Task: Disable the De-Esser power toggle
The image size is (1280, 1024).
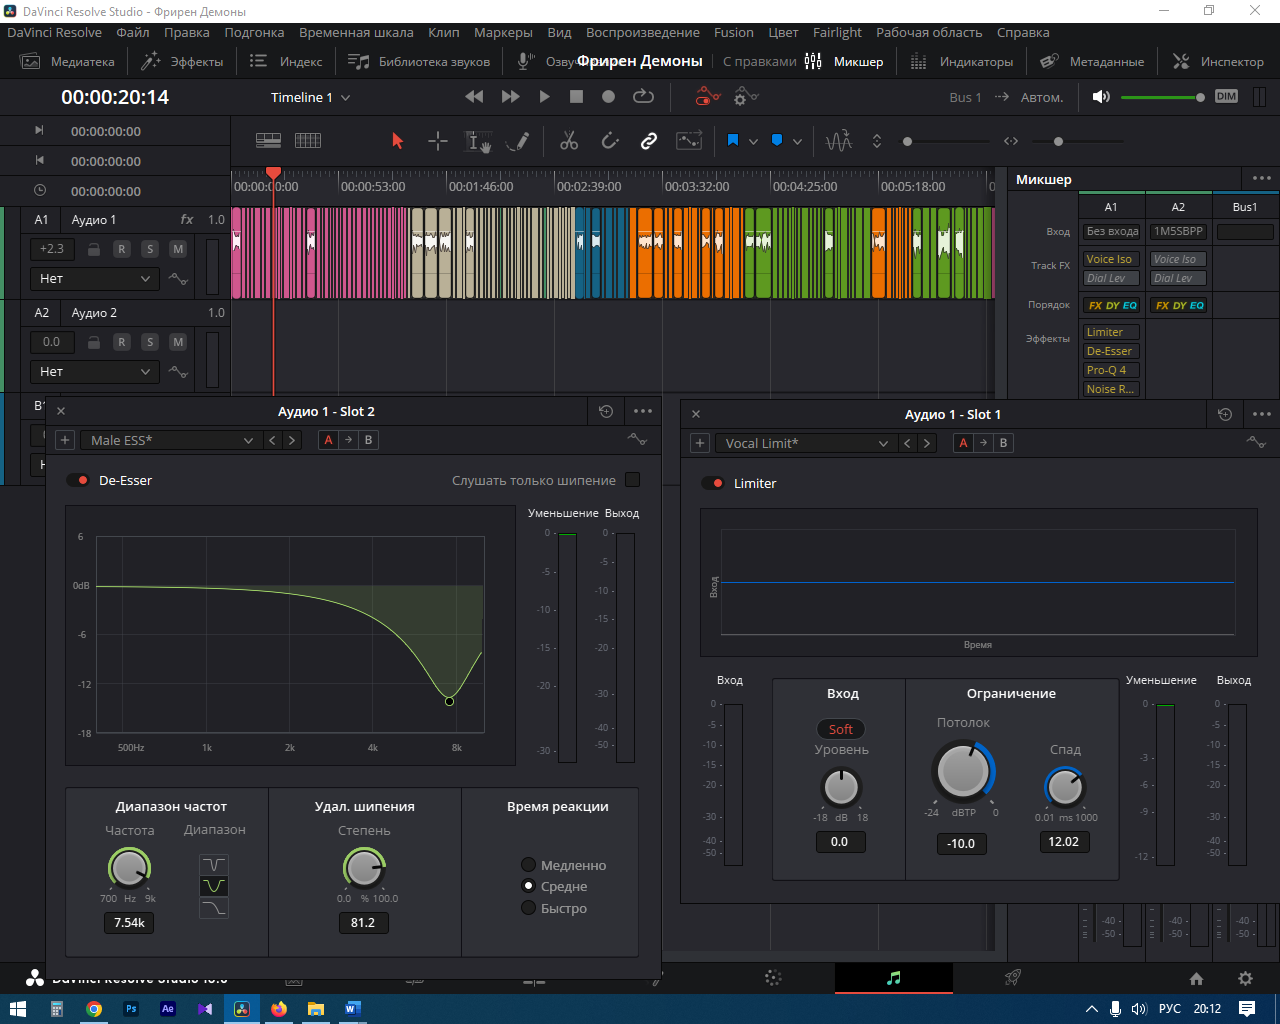Action: click(x=78, y=481)
